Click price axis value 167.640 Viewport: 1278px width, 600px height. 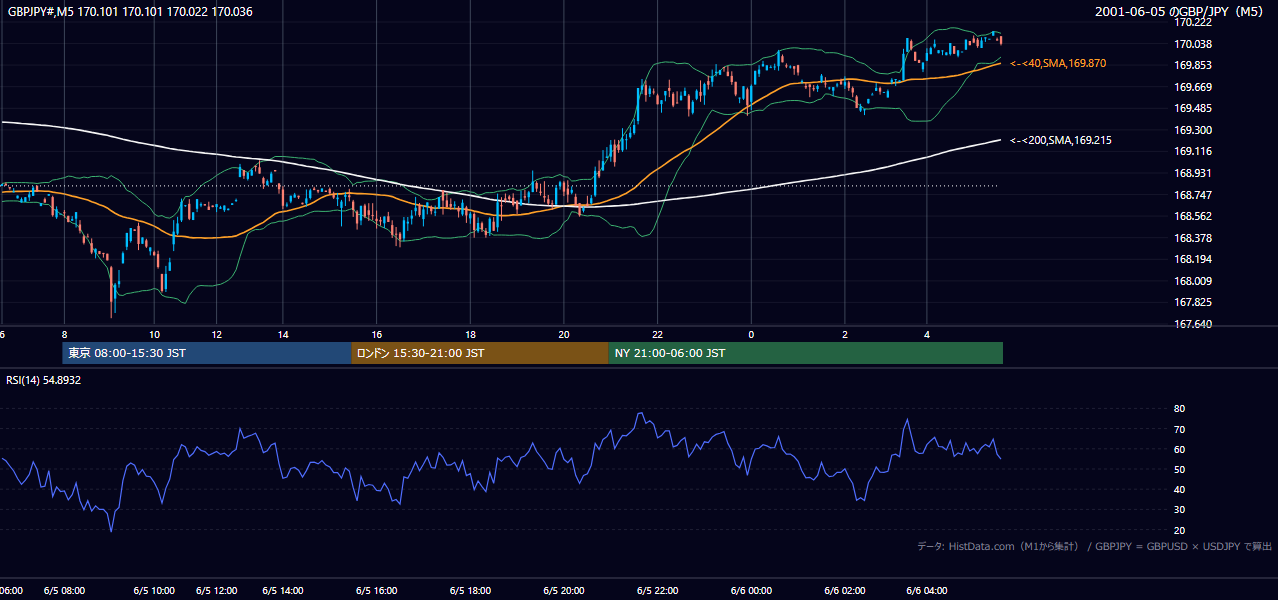point(1193,324)
